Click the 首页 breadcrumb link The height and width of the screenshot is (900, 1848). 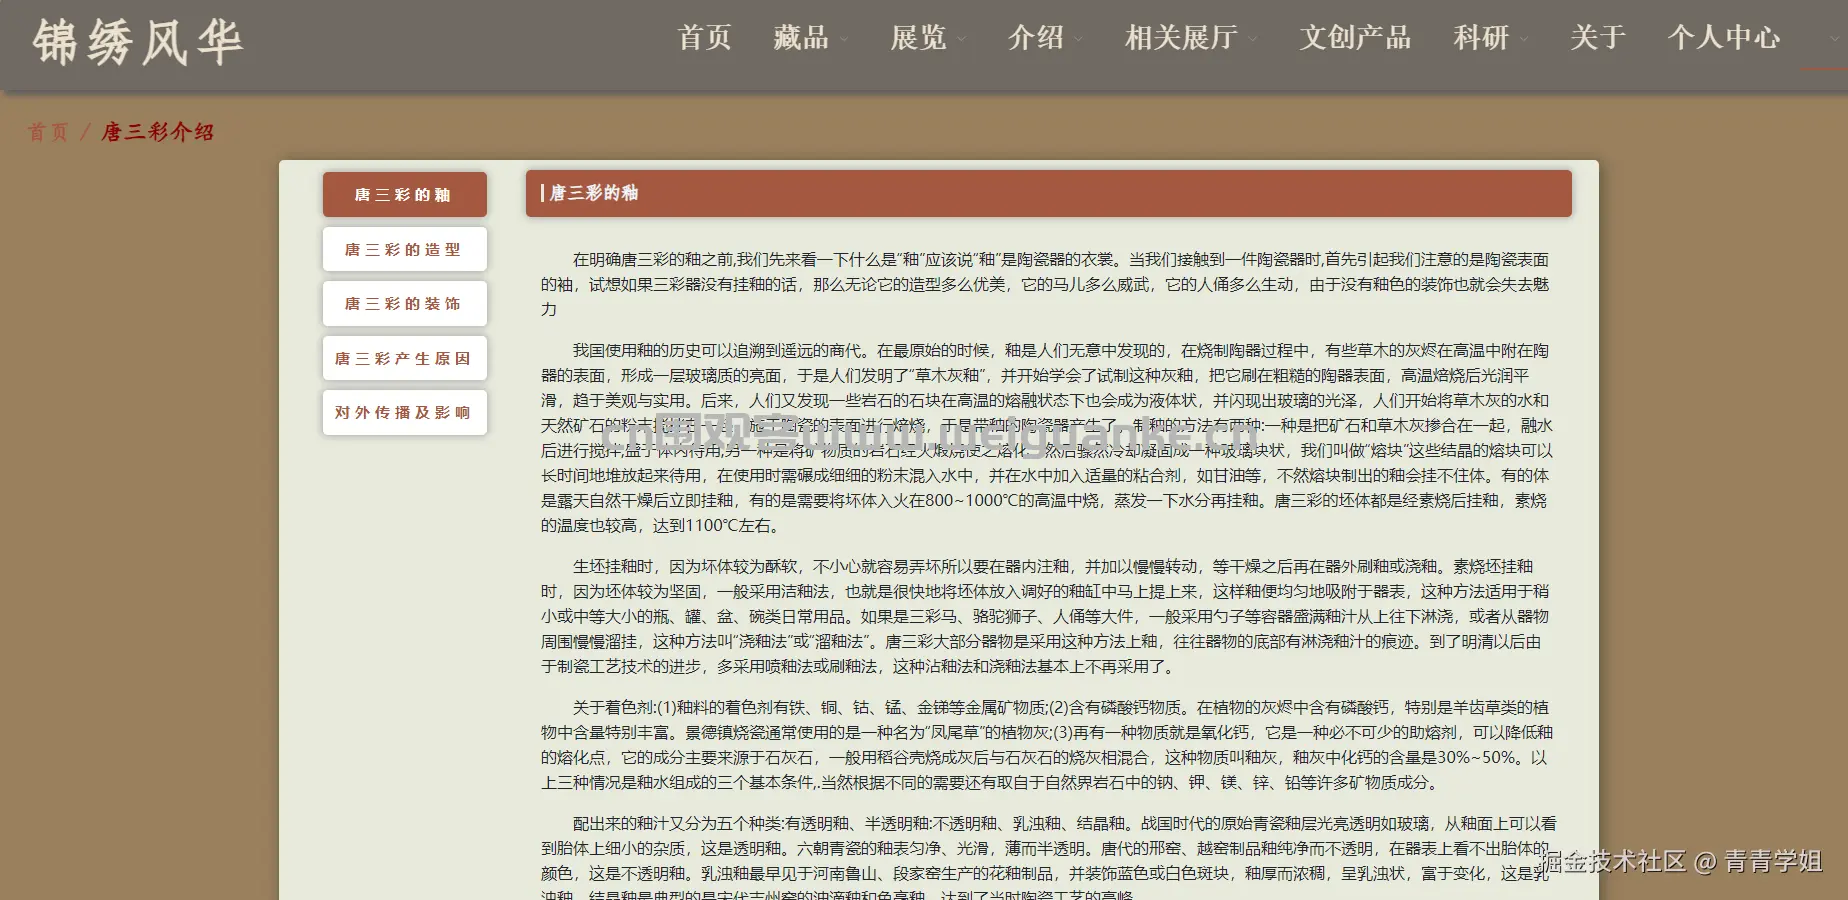46,131
